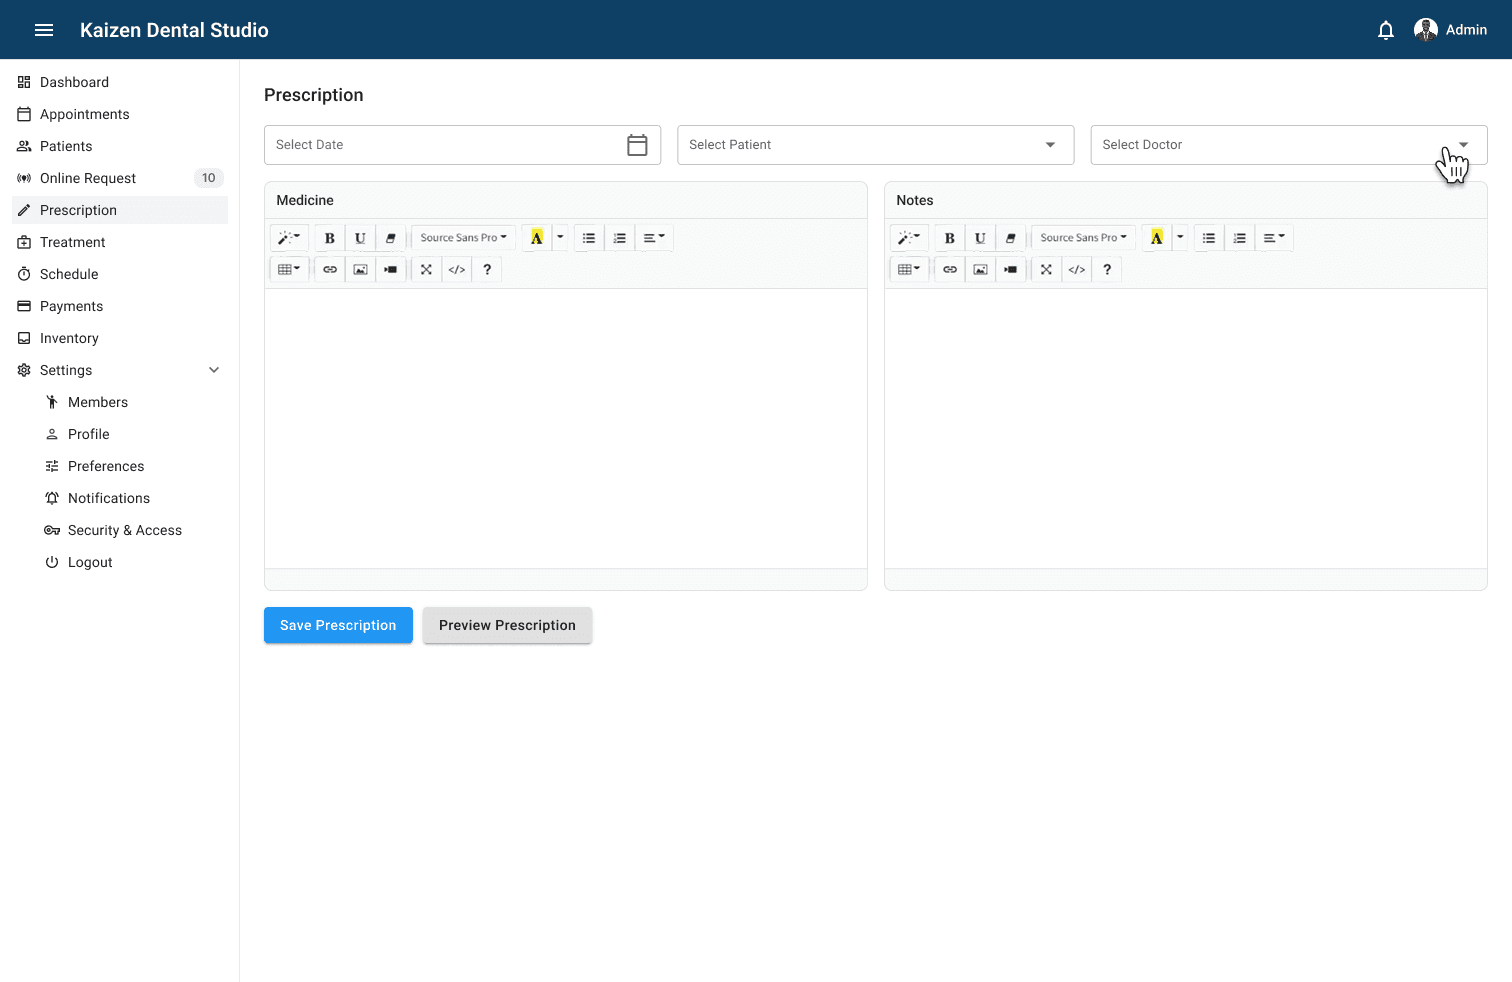Open code view in the Medicine editor
Screen dimensions: 1512x982
457,269
